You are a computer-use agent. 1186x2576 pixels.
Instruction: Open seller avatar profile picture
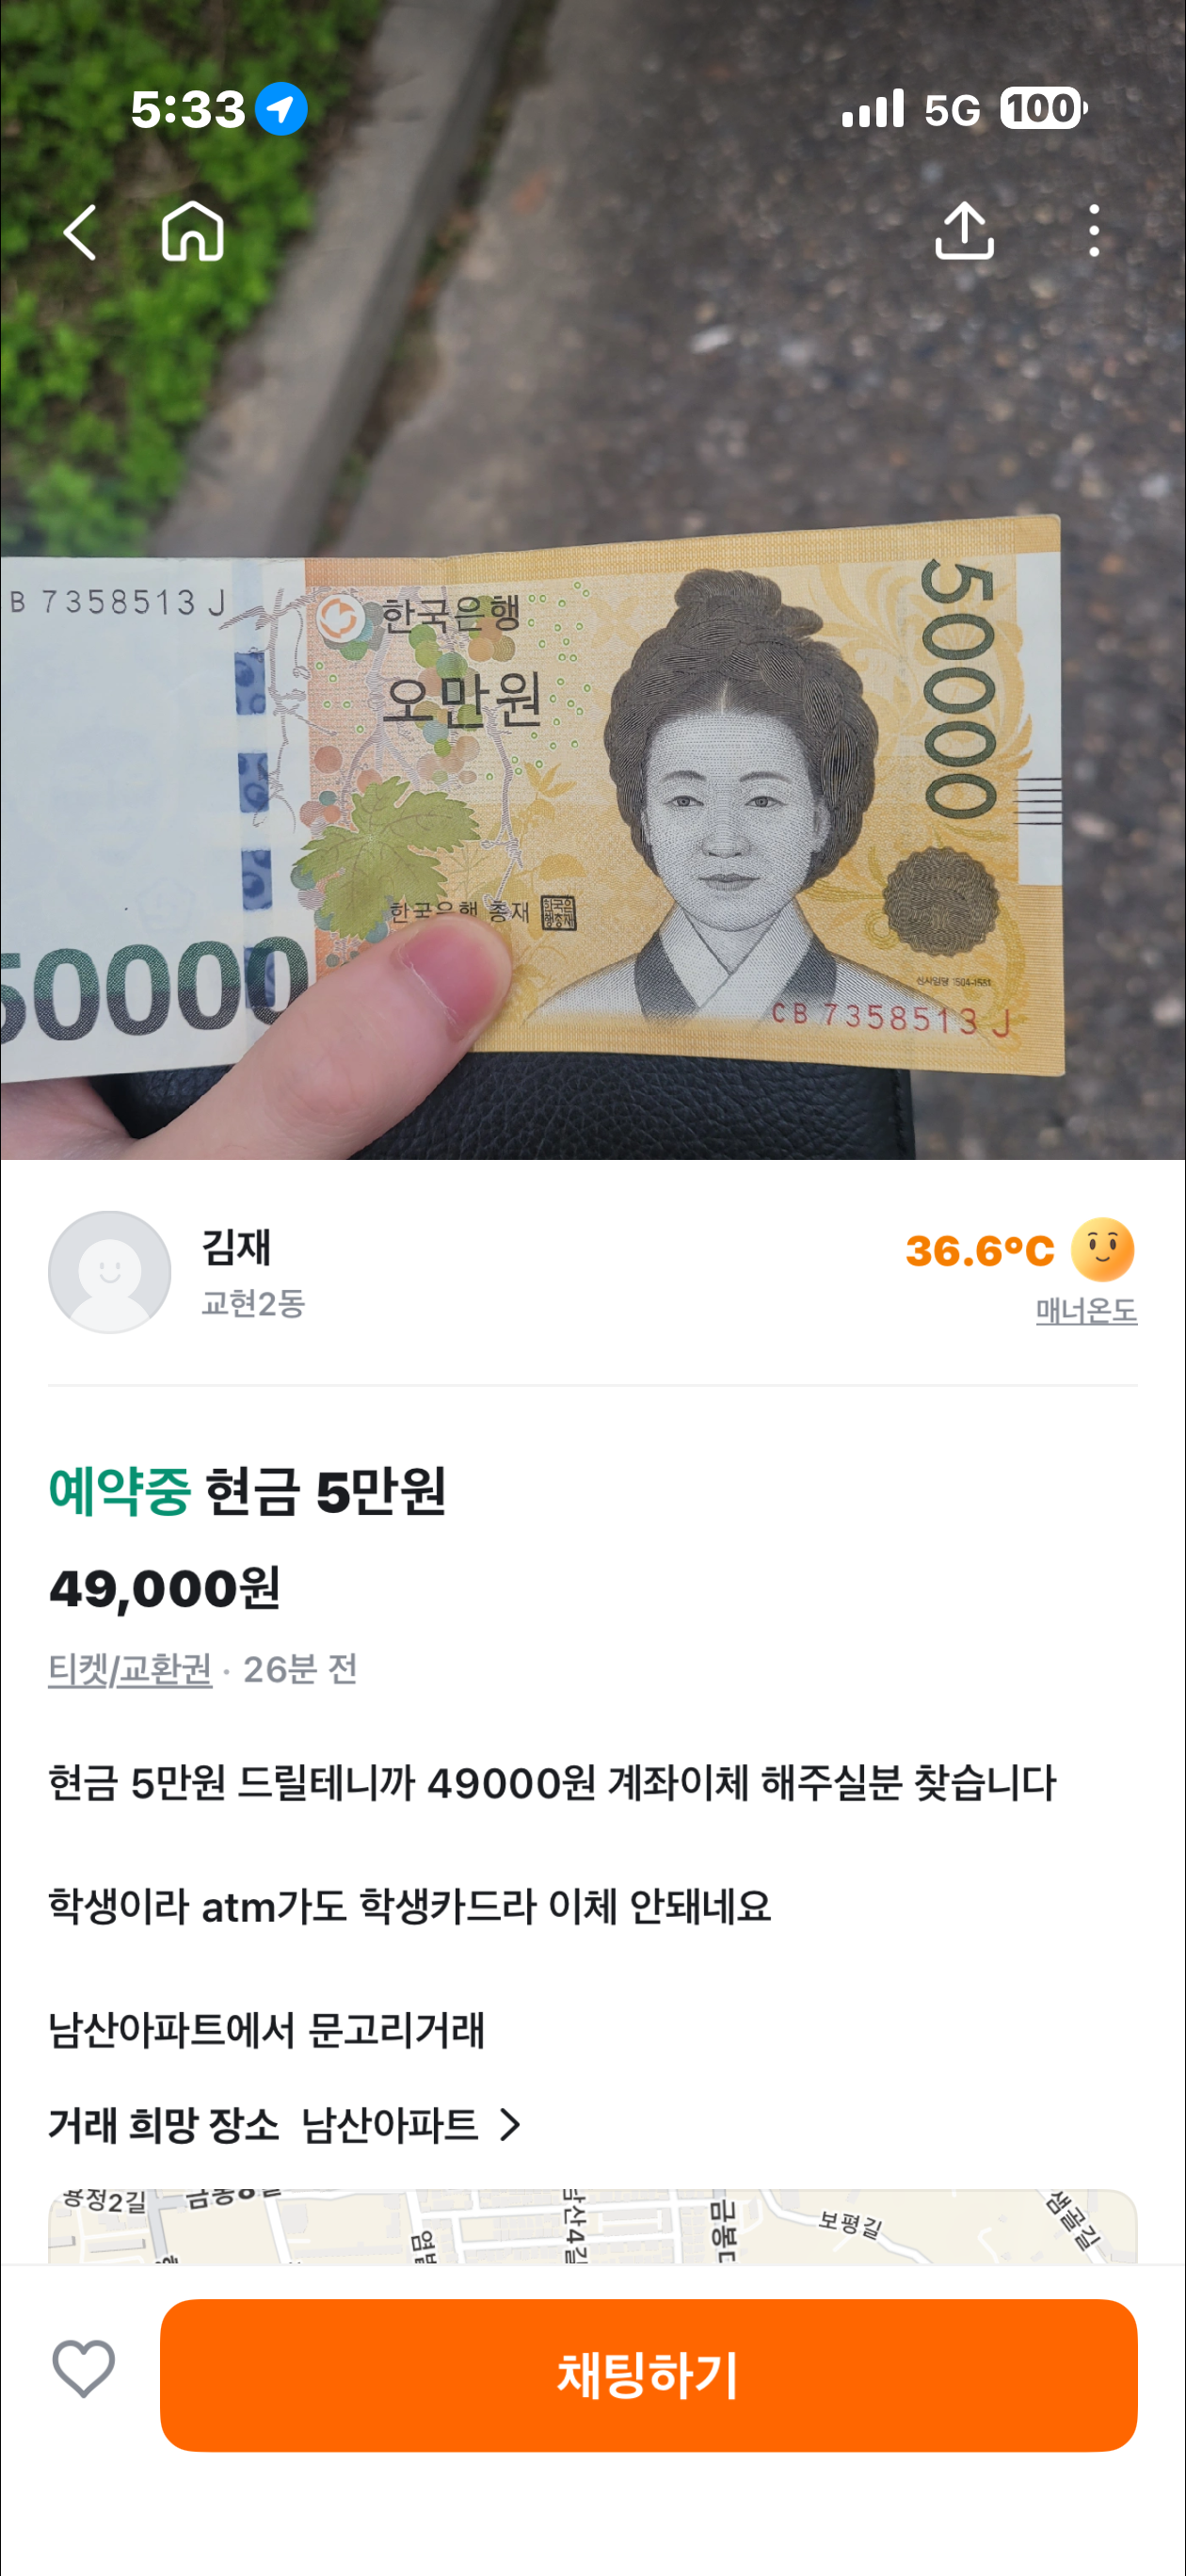pyautogui.click(x=110, y=1272)
